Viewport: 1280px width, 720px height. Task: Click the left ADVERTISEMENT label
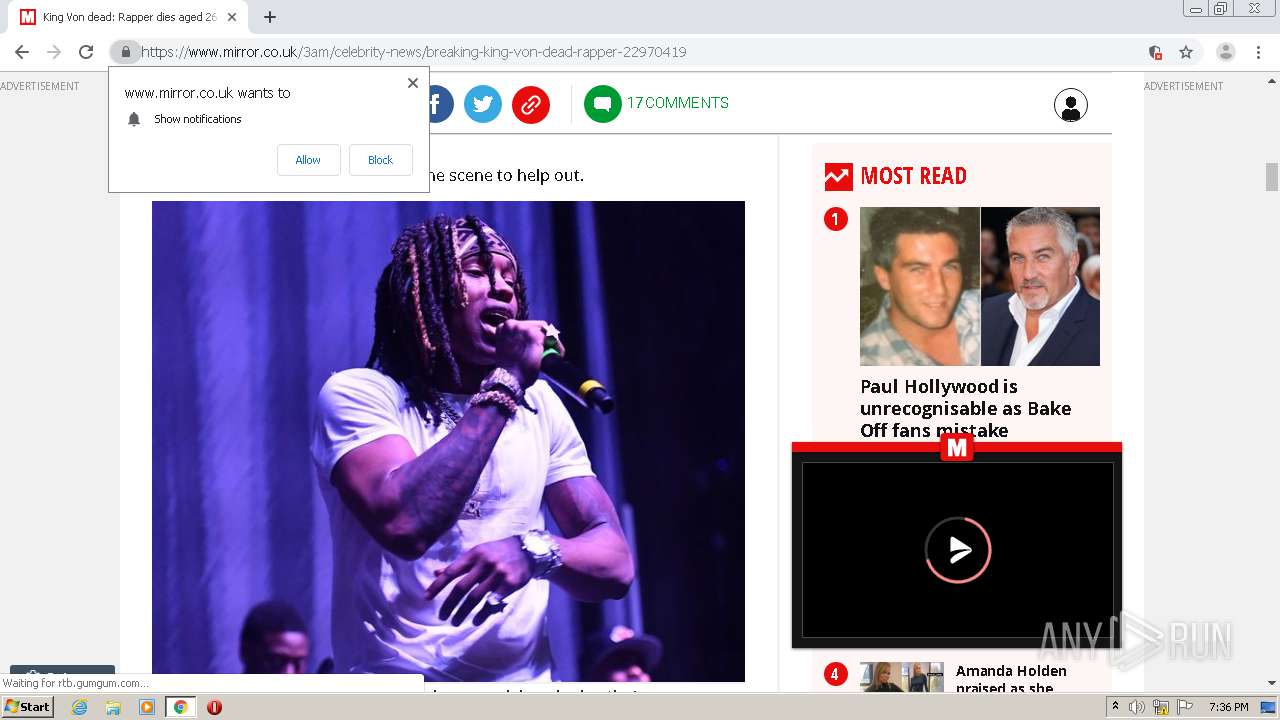(40, 86)
